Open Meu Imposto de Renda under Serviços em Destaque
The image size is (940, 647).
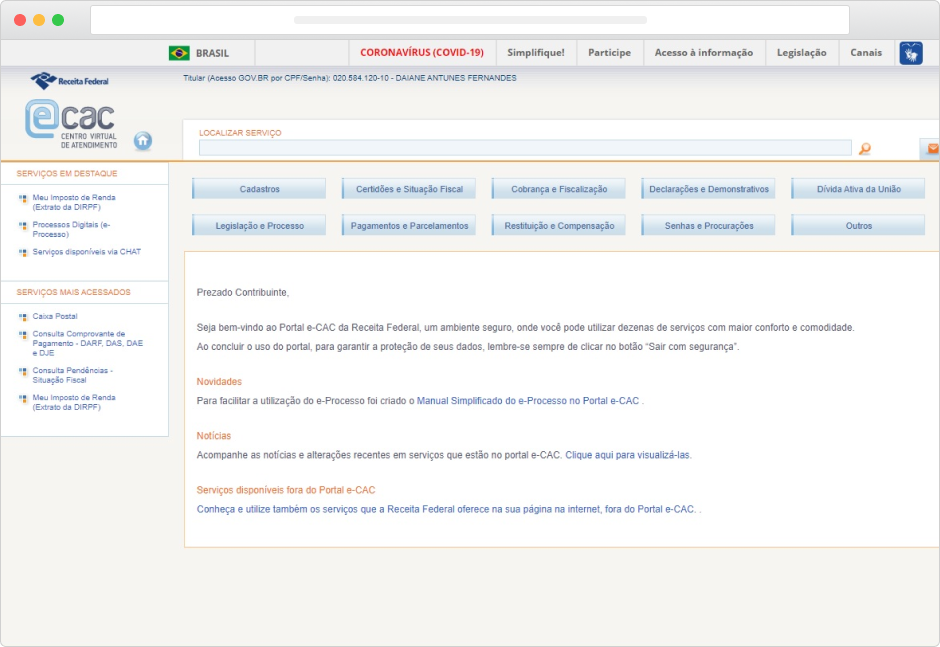click(74, 202)
